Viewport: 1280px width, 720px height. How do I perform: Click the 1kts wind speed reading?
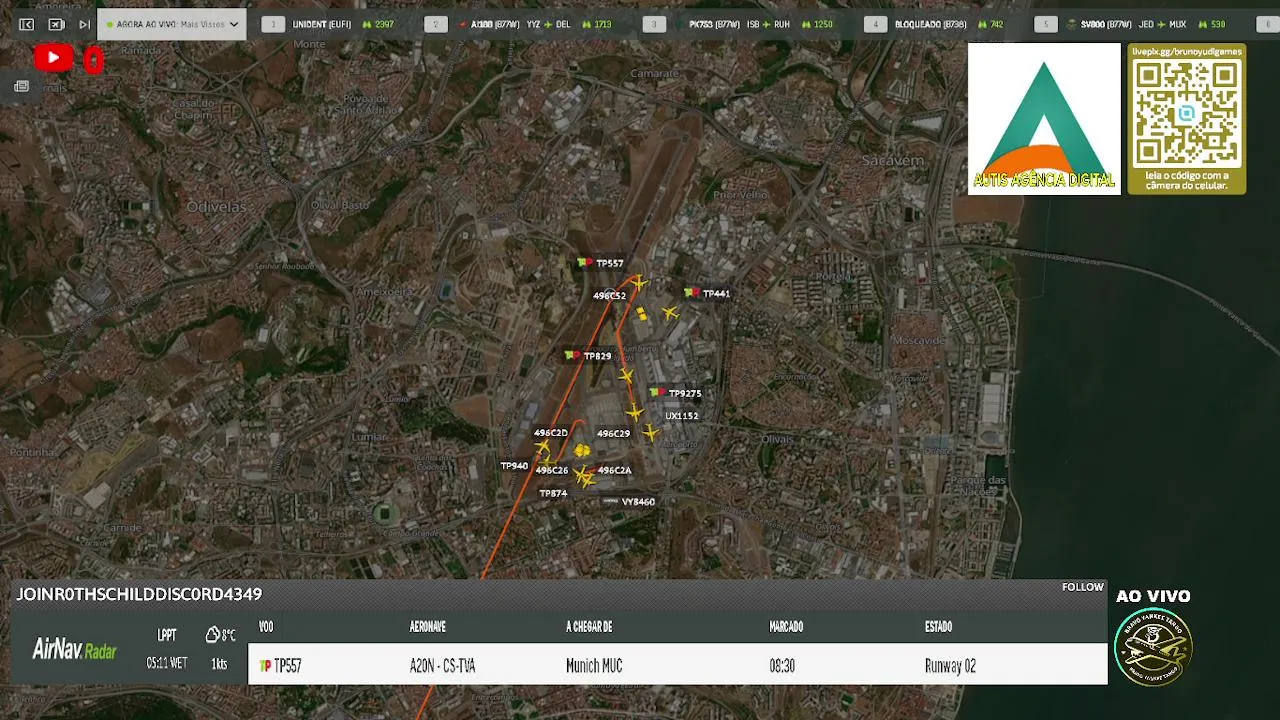pyautogui.click(x=219, y=664)
